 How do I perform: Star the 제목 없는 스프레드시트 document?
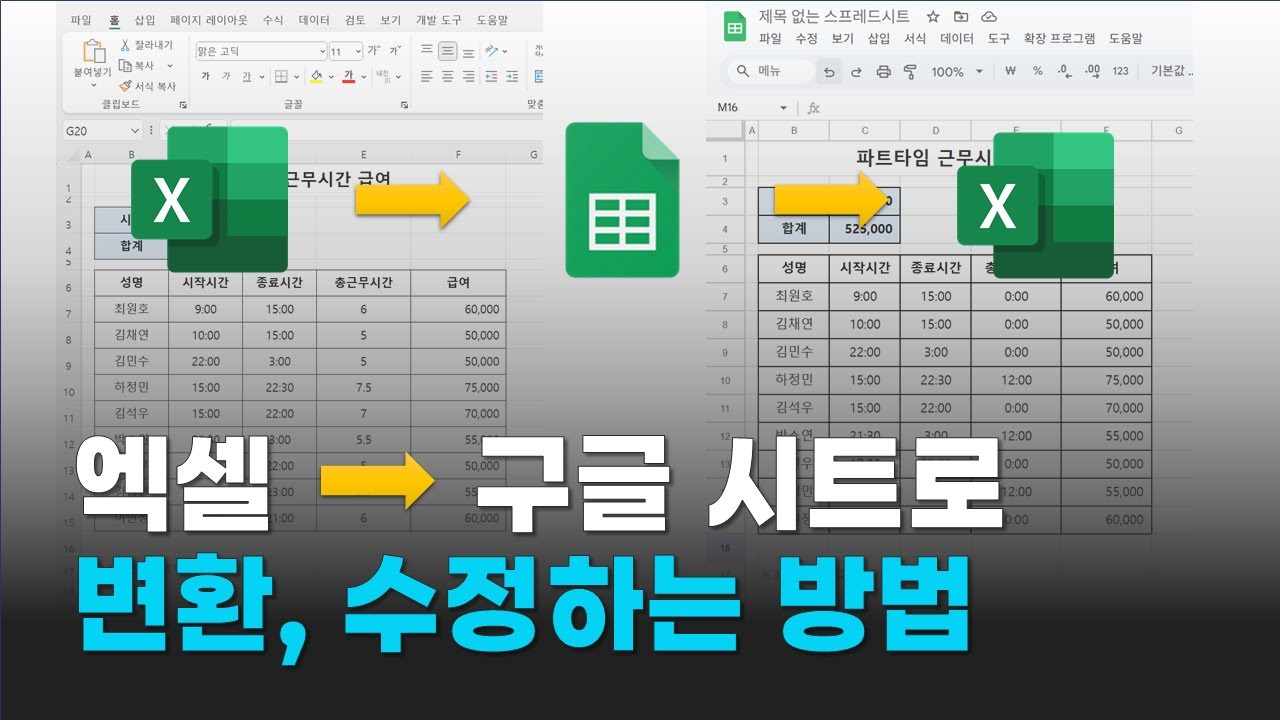click(x=932, y=16)
